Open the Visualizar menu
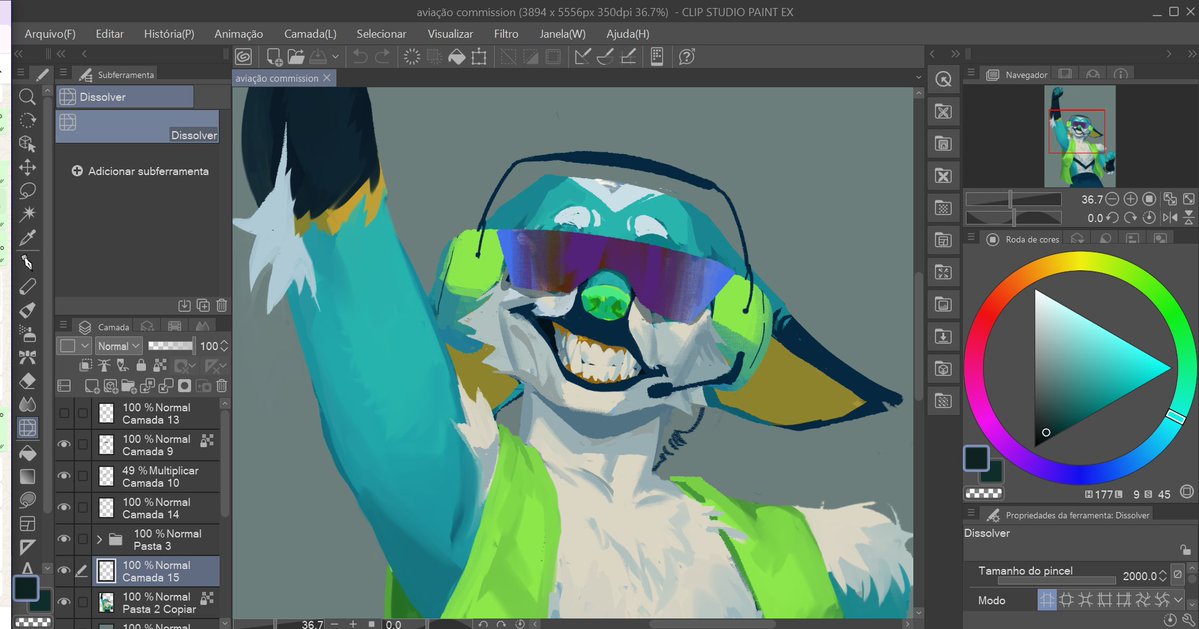 tap(450, 34)
